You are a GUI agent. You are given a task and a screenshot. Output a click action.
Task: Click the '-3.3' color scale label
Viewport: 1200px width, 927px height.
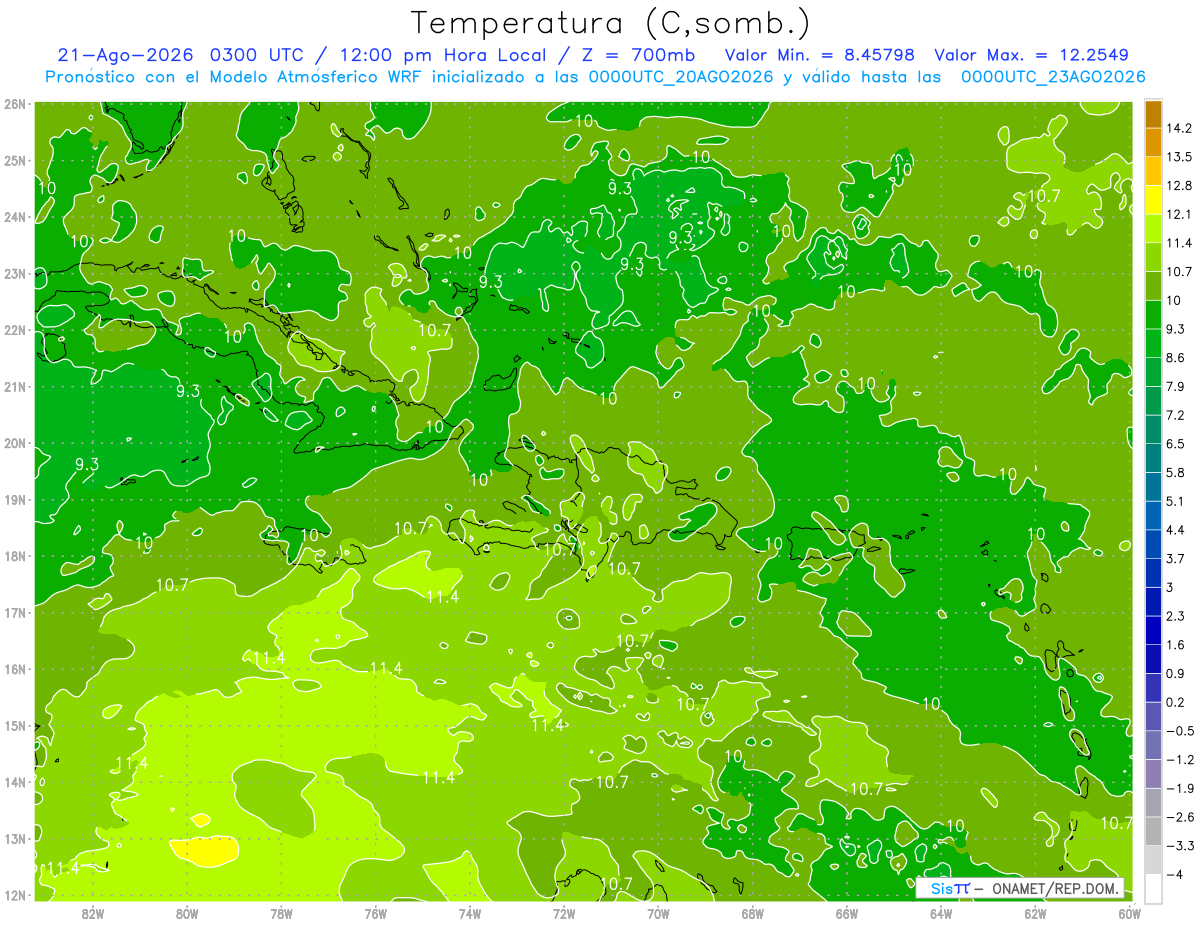click(1180, 846)
